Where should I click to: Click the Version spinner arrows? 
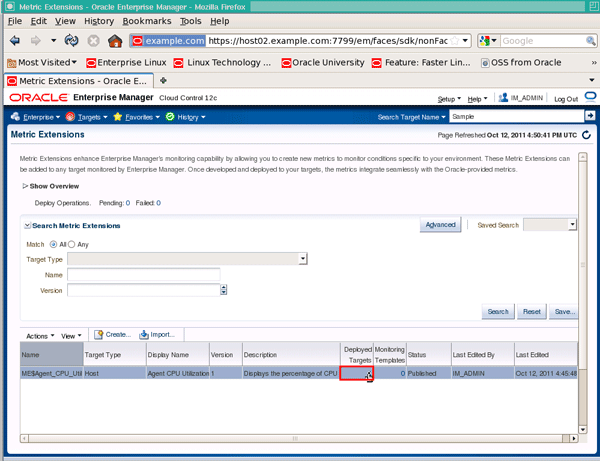[223, 290]
